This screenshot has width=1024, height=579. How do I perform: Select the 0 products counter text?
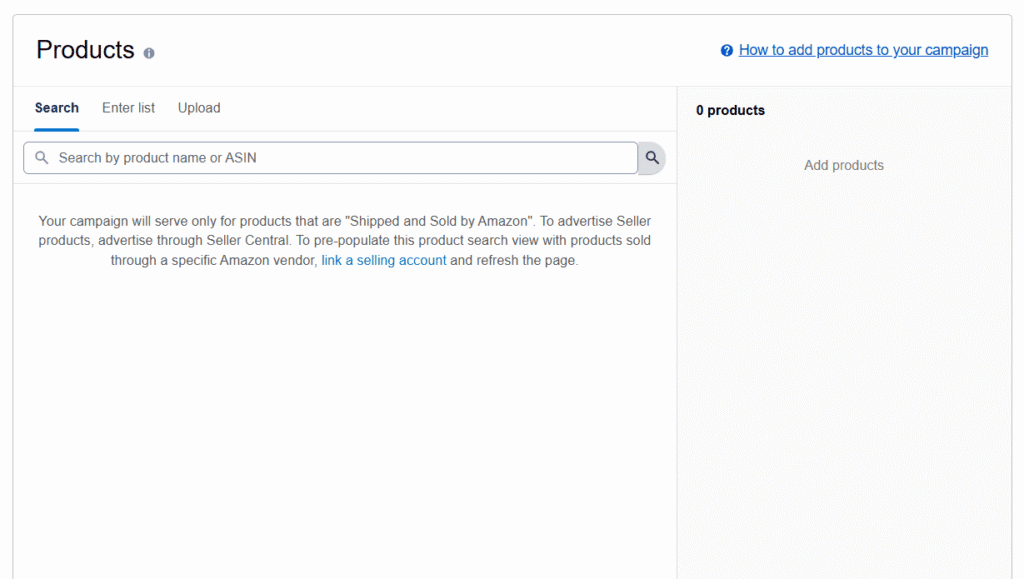(730, 110)
